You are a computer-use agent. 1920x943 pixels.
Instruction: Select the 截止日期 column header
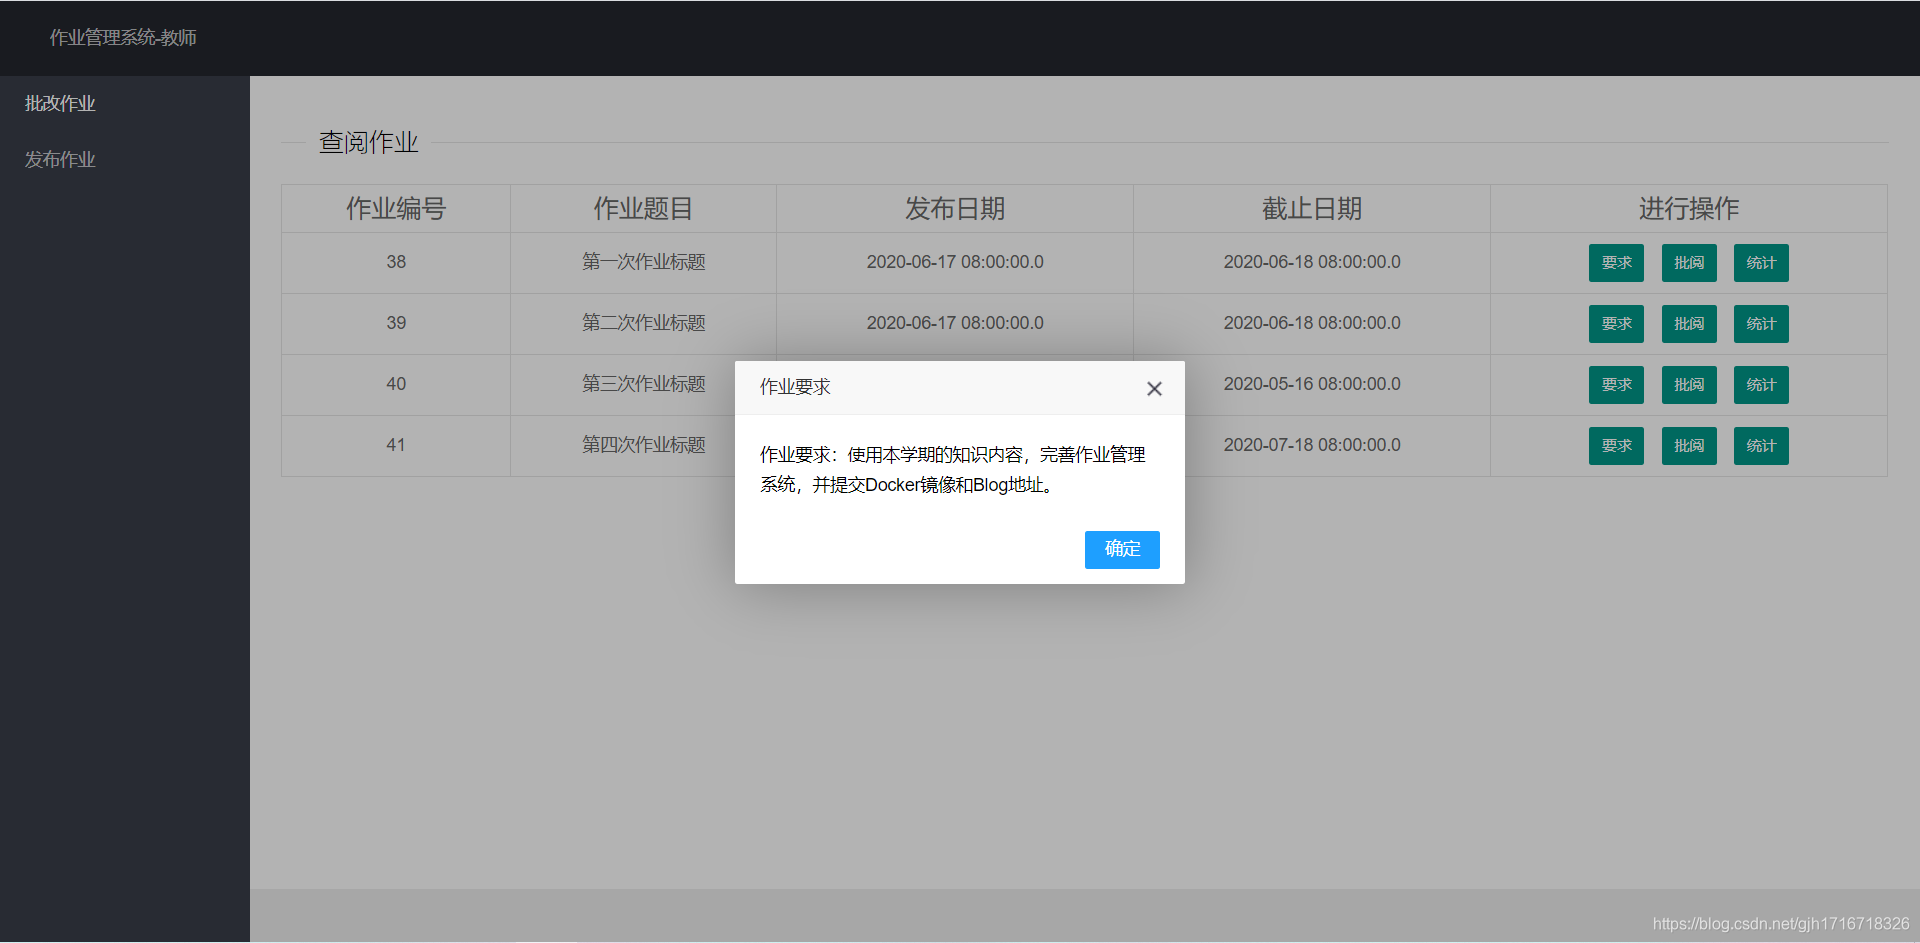[1311, 208]
